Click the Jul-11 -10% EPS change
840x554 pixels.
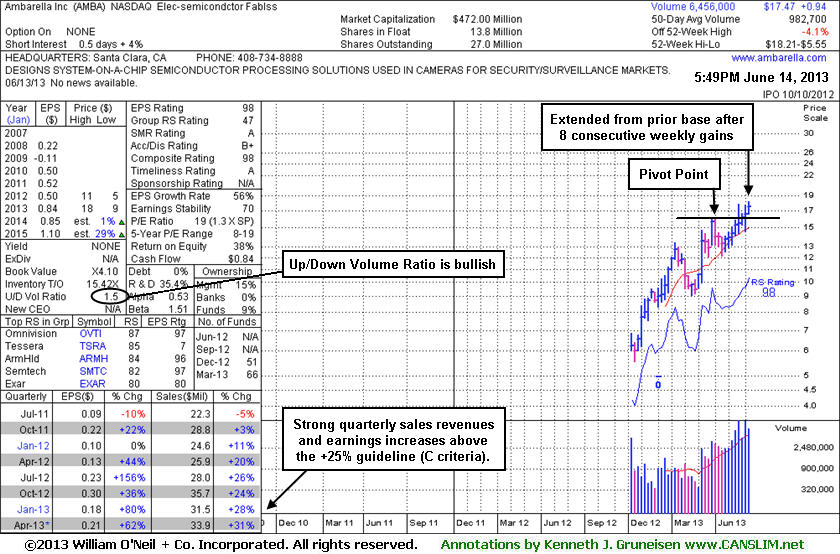[x=132, y=414]
